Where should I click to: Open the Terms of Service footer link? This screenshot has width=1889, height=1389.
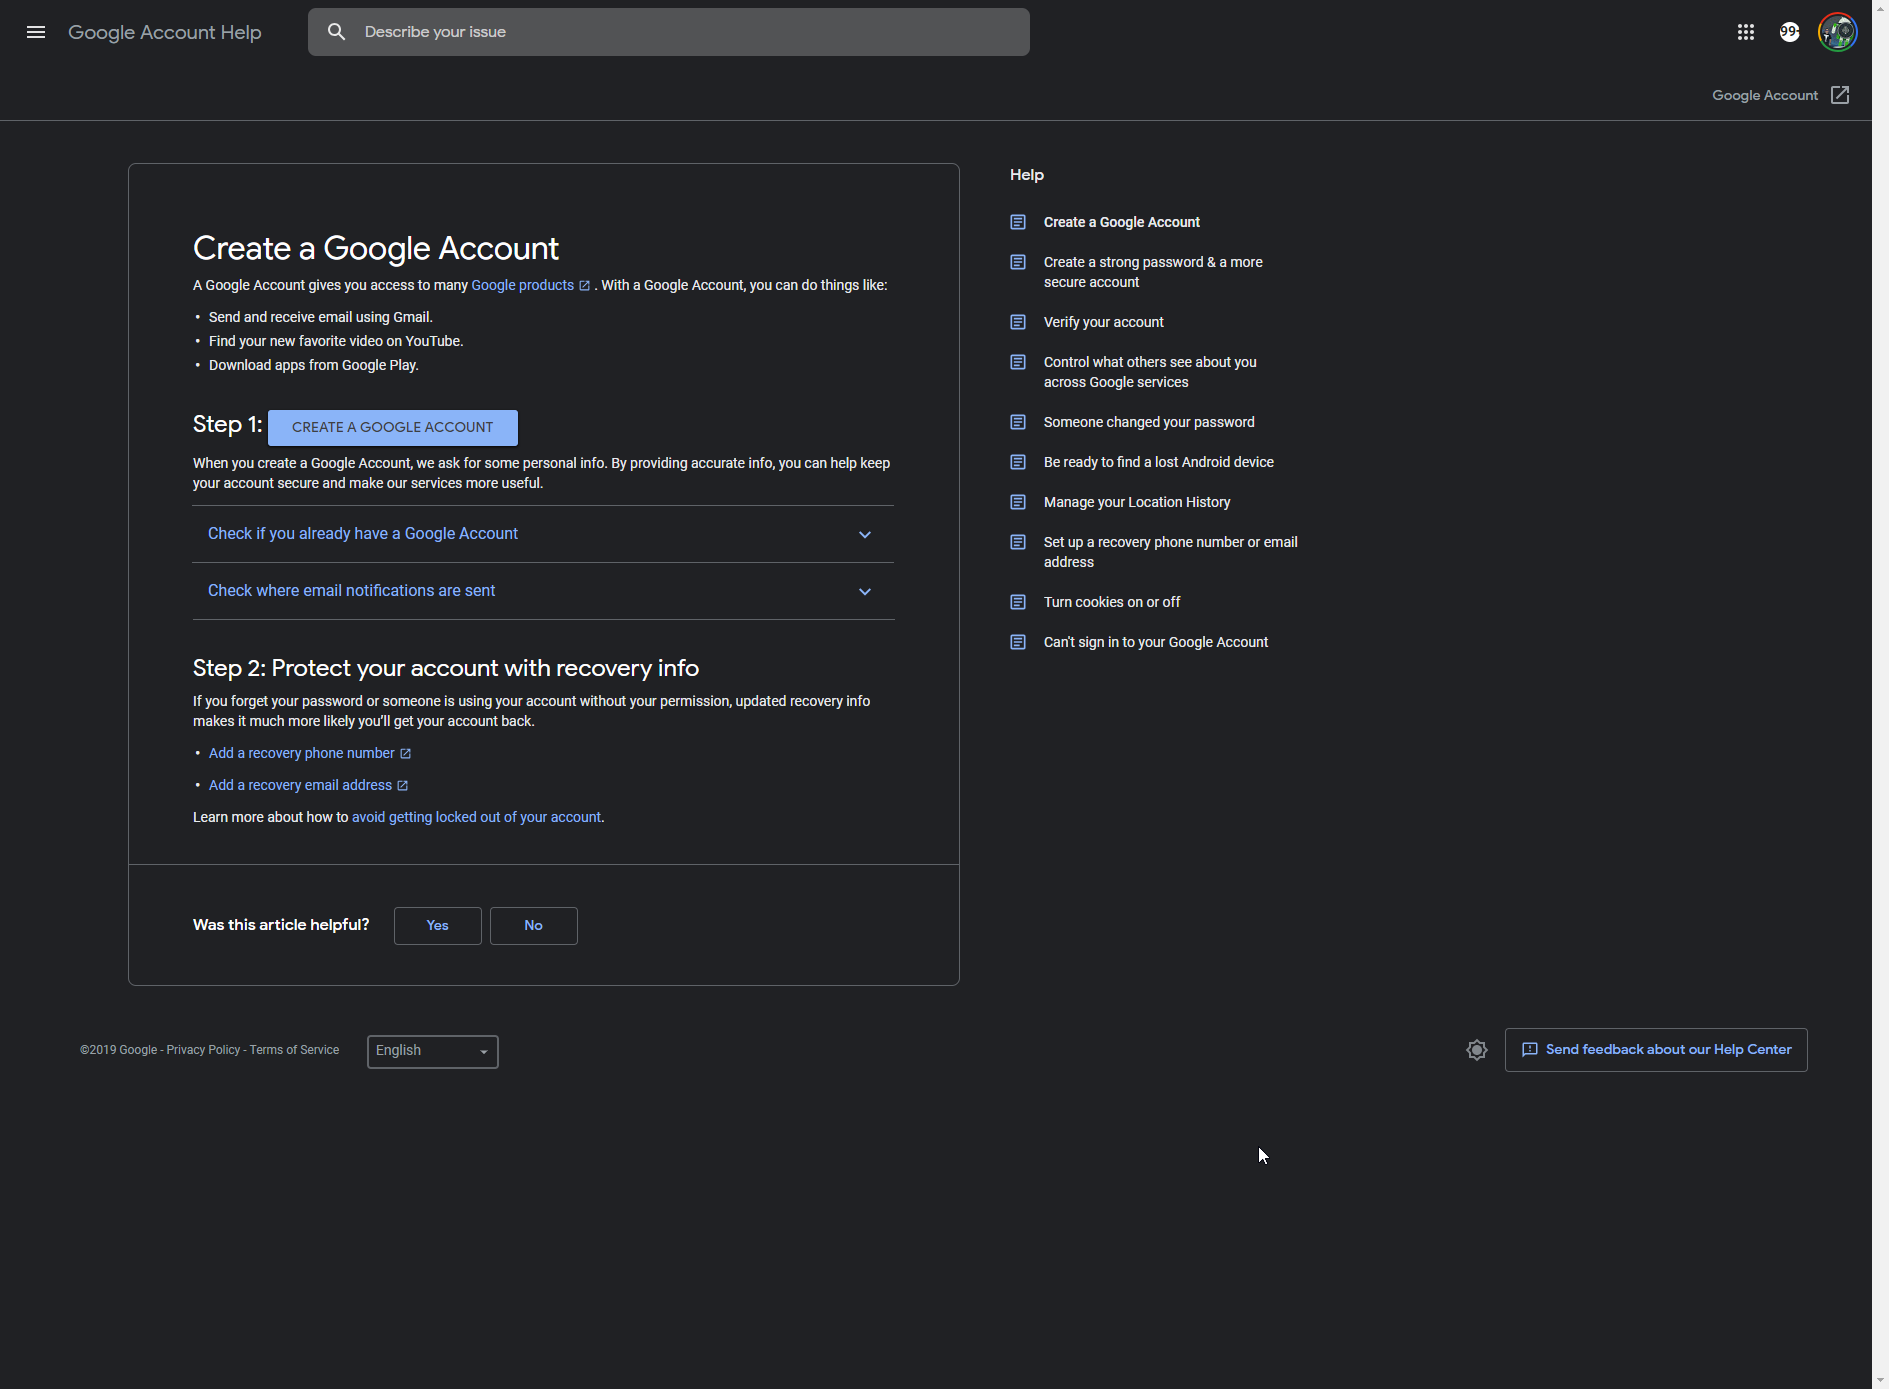click(294, 1050)
